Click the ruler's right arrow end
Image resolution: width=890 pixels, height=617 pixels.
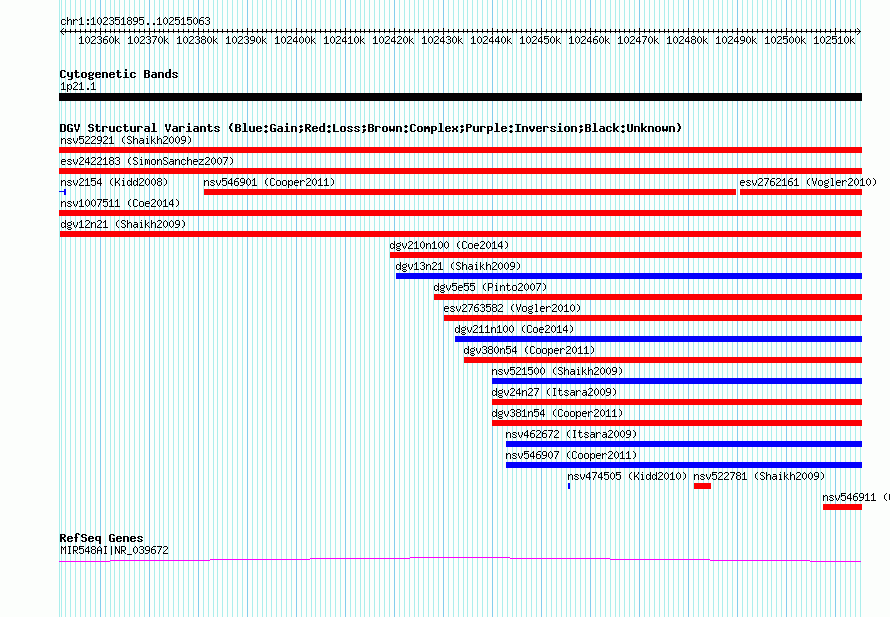[x=859, y=31]
